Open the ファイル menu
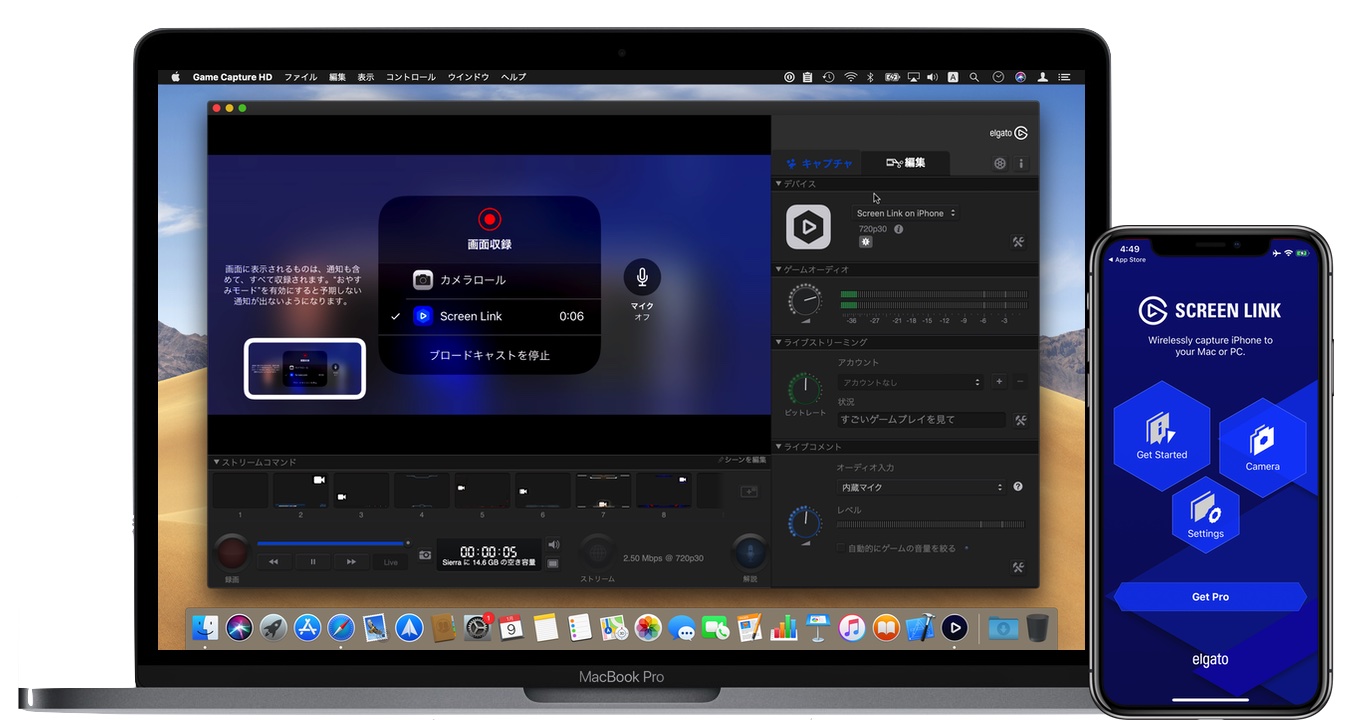 [300, 77]
